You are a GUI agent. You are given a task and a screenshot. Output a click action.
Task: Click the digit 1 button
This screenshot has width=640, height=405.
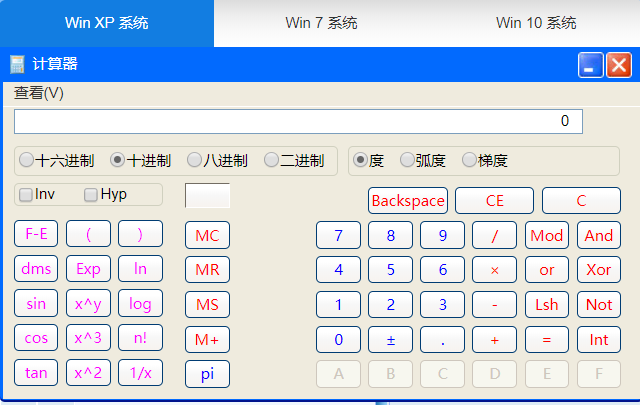(338, 305)
